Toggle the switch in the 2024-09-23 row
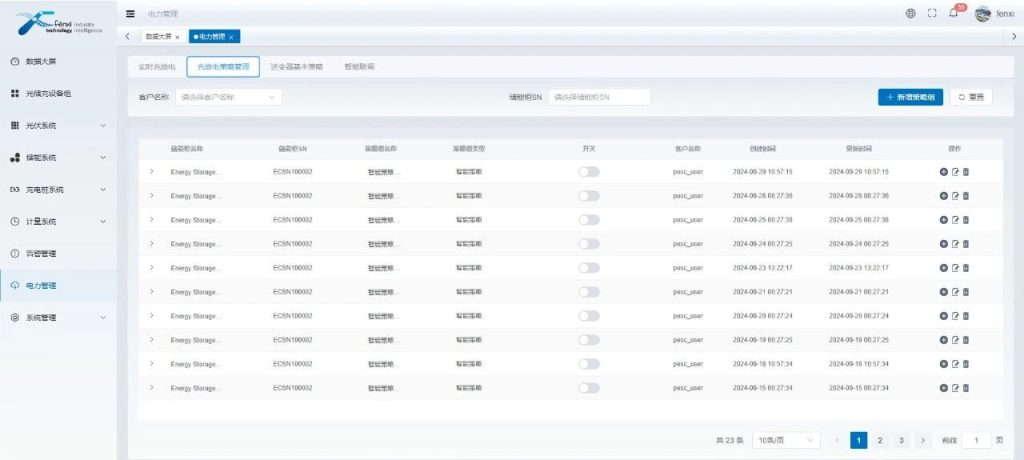This screenshot has height=460, width=1024. [x=589, y=268]
